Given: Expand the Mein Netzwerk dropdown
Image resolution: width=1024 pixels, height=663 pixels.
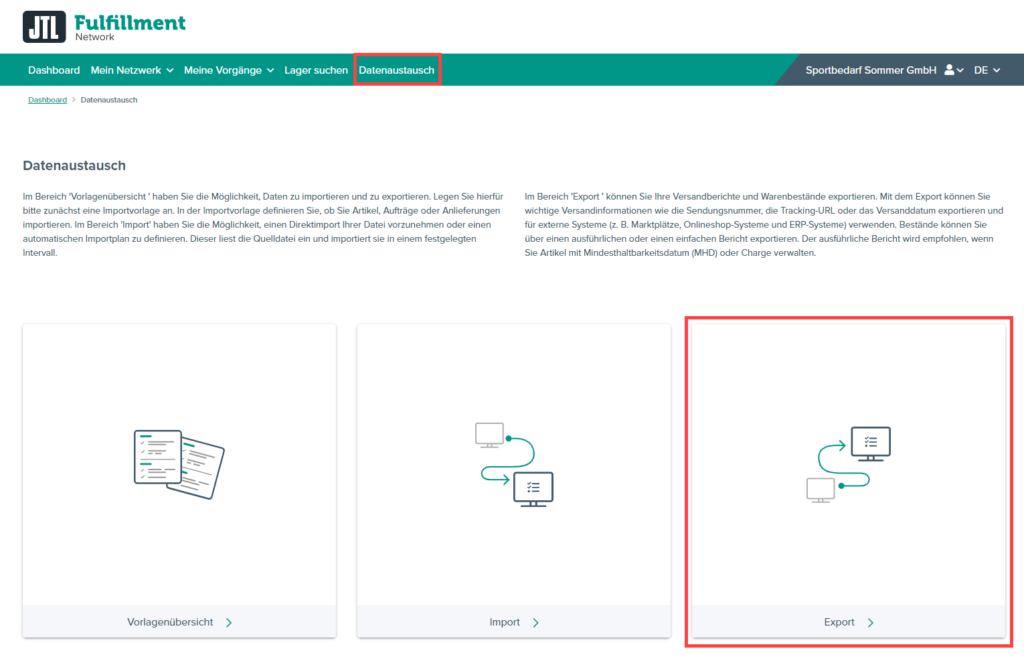Looking at the screenshot, I should [132, 70].
